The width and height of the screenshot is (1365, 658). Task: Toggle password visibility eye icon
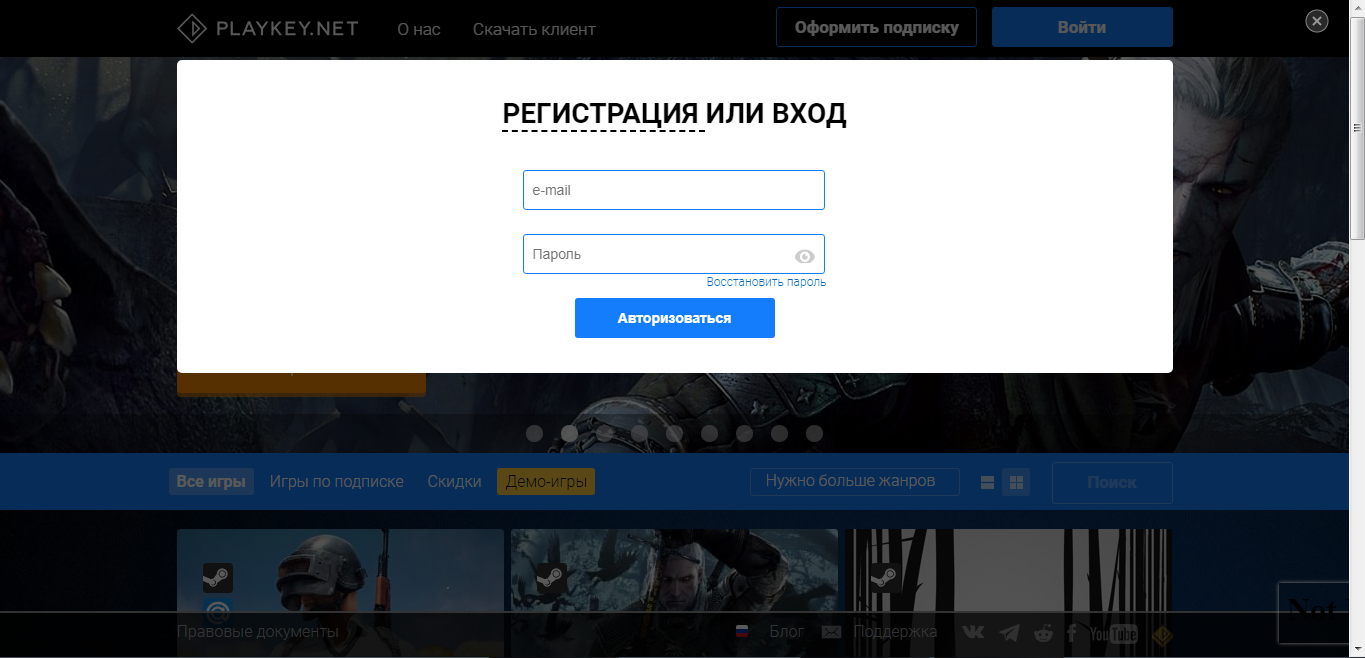(805, 257)
